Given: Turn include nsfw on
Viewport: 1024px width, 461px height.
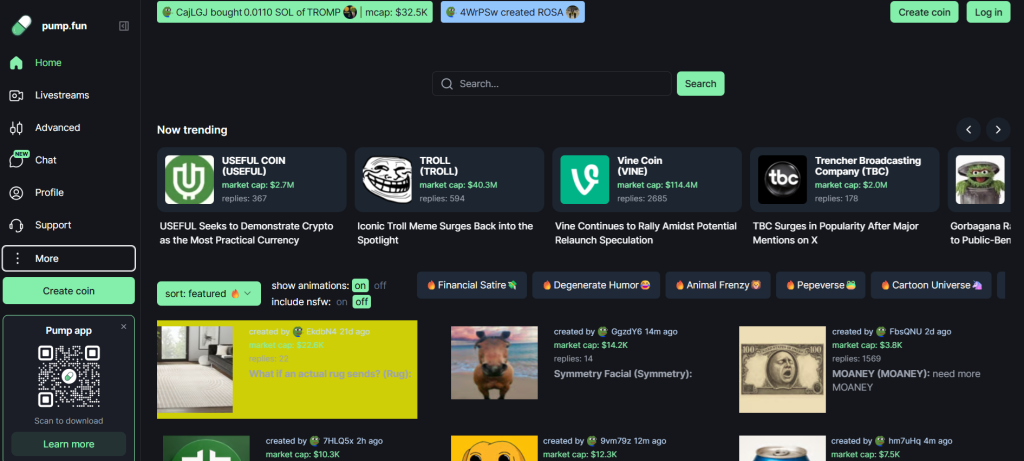Looking at the screenshot, I should tap(342, 302).
